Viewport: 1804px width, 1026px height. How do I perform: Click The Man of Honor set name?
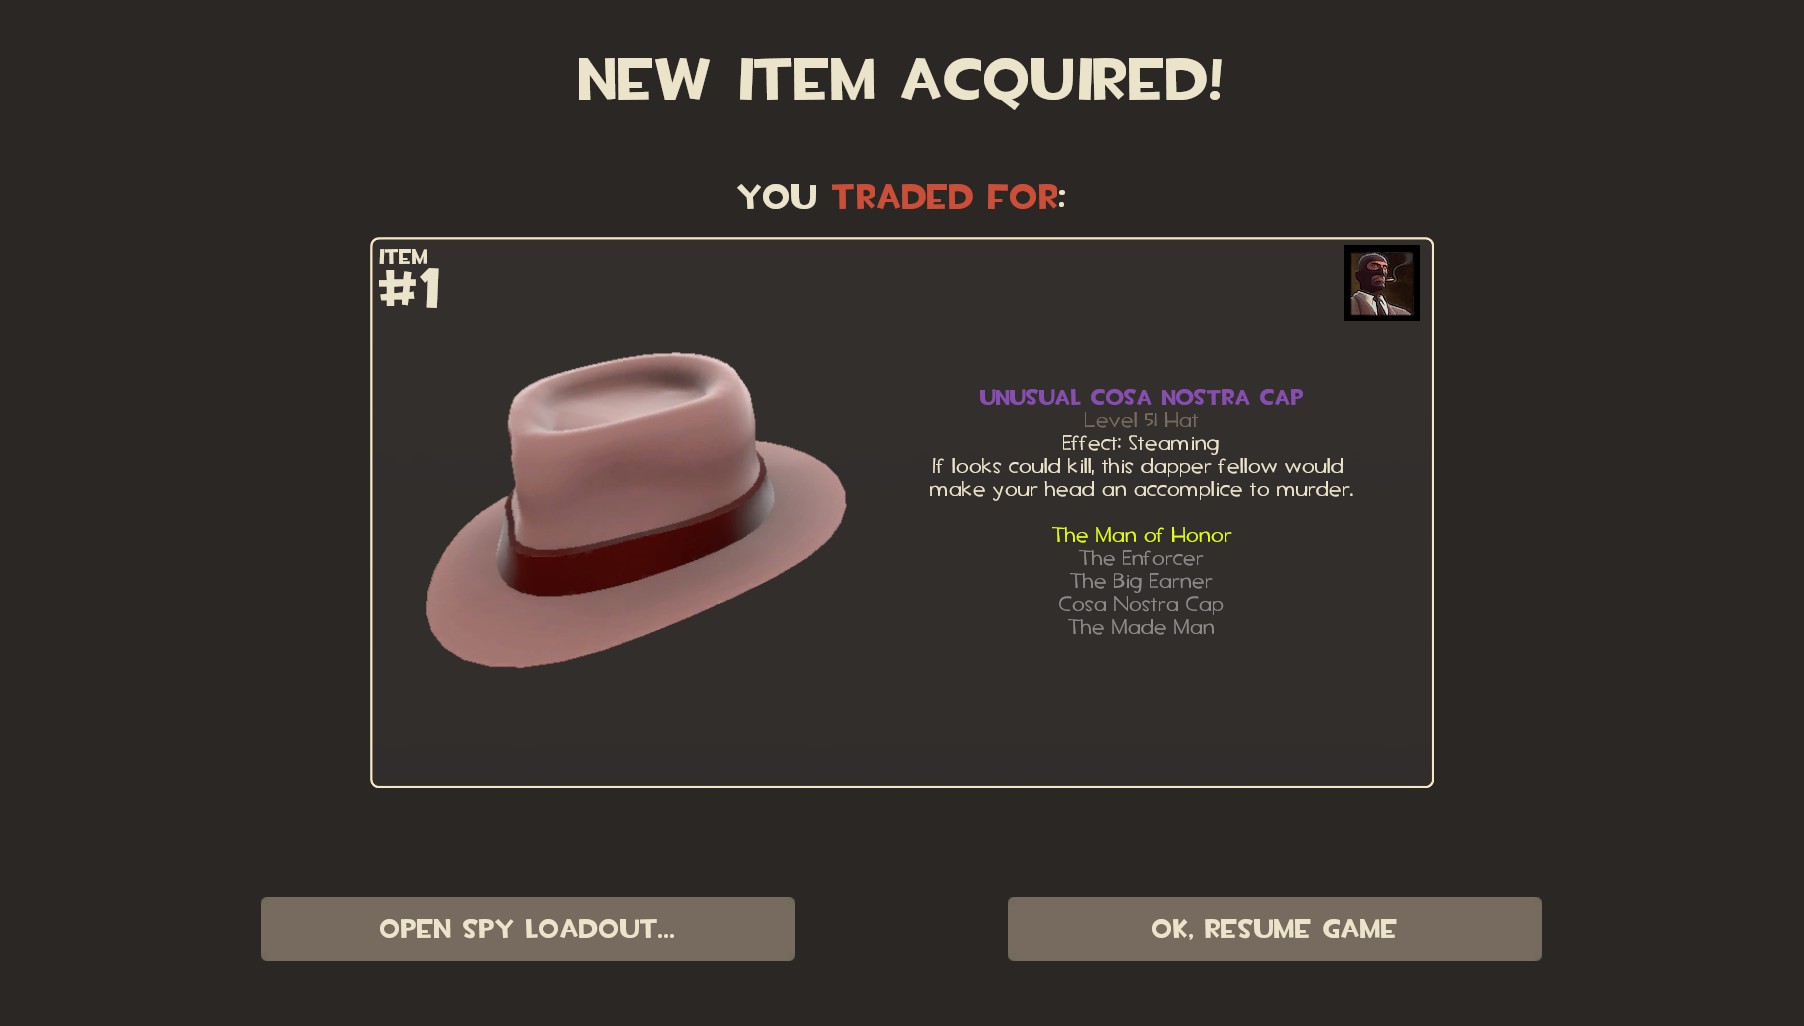(1141, 535)
